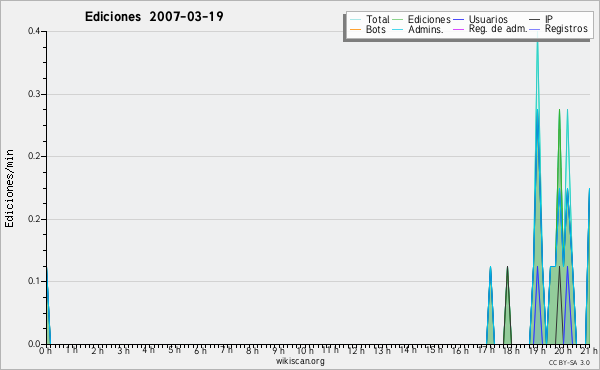
Task: Click the orange Bots legend line swatch
Action: click(355, 29)
